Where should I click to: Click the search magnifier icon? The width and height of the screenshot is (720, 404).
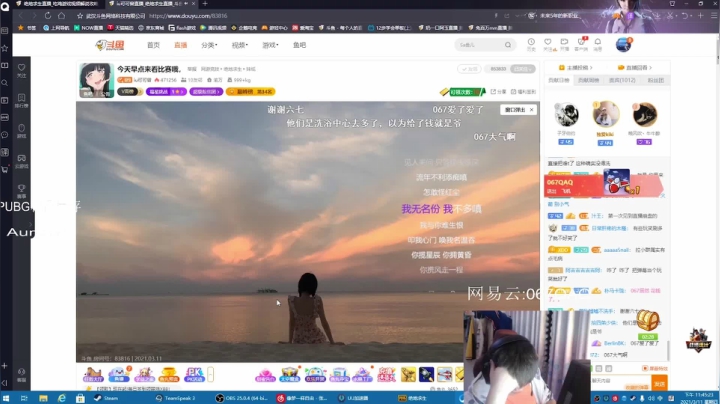[x=508, y=45]
